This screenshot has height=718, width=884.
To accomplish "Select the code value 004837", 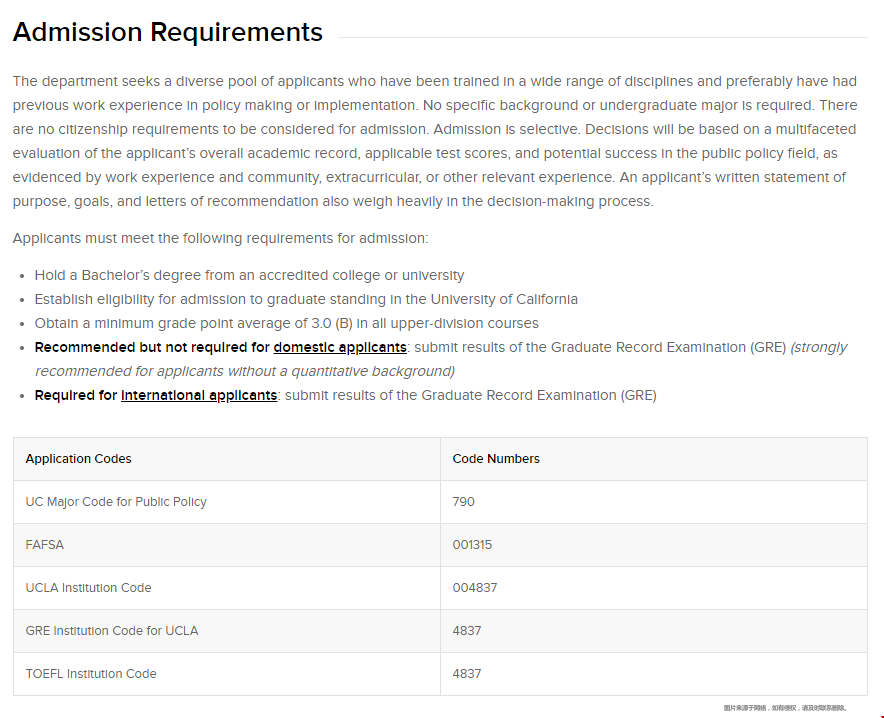I will (x=475, y=587).
